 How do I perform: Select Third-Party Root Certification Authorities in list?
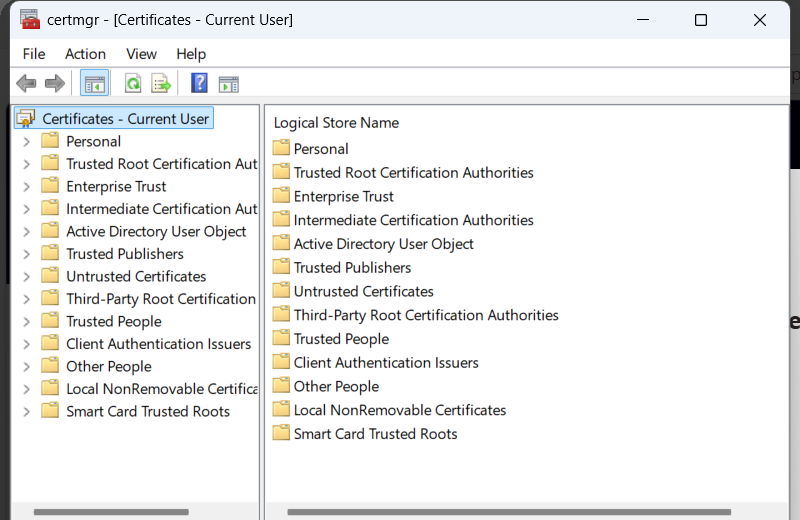[426, 315]
